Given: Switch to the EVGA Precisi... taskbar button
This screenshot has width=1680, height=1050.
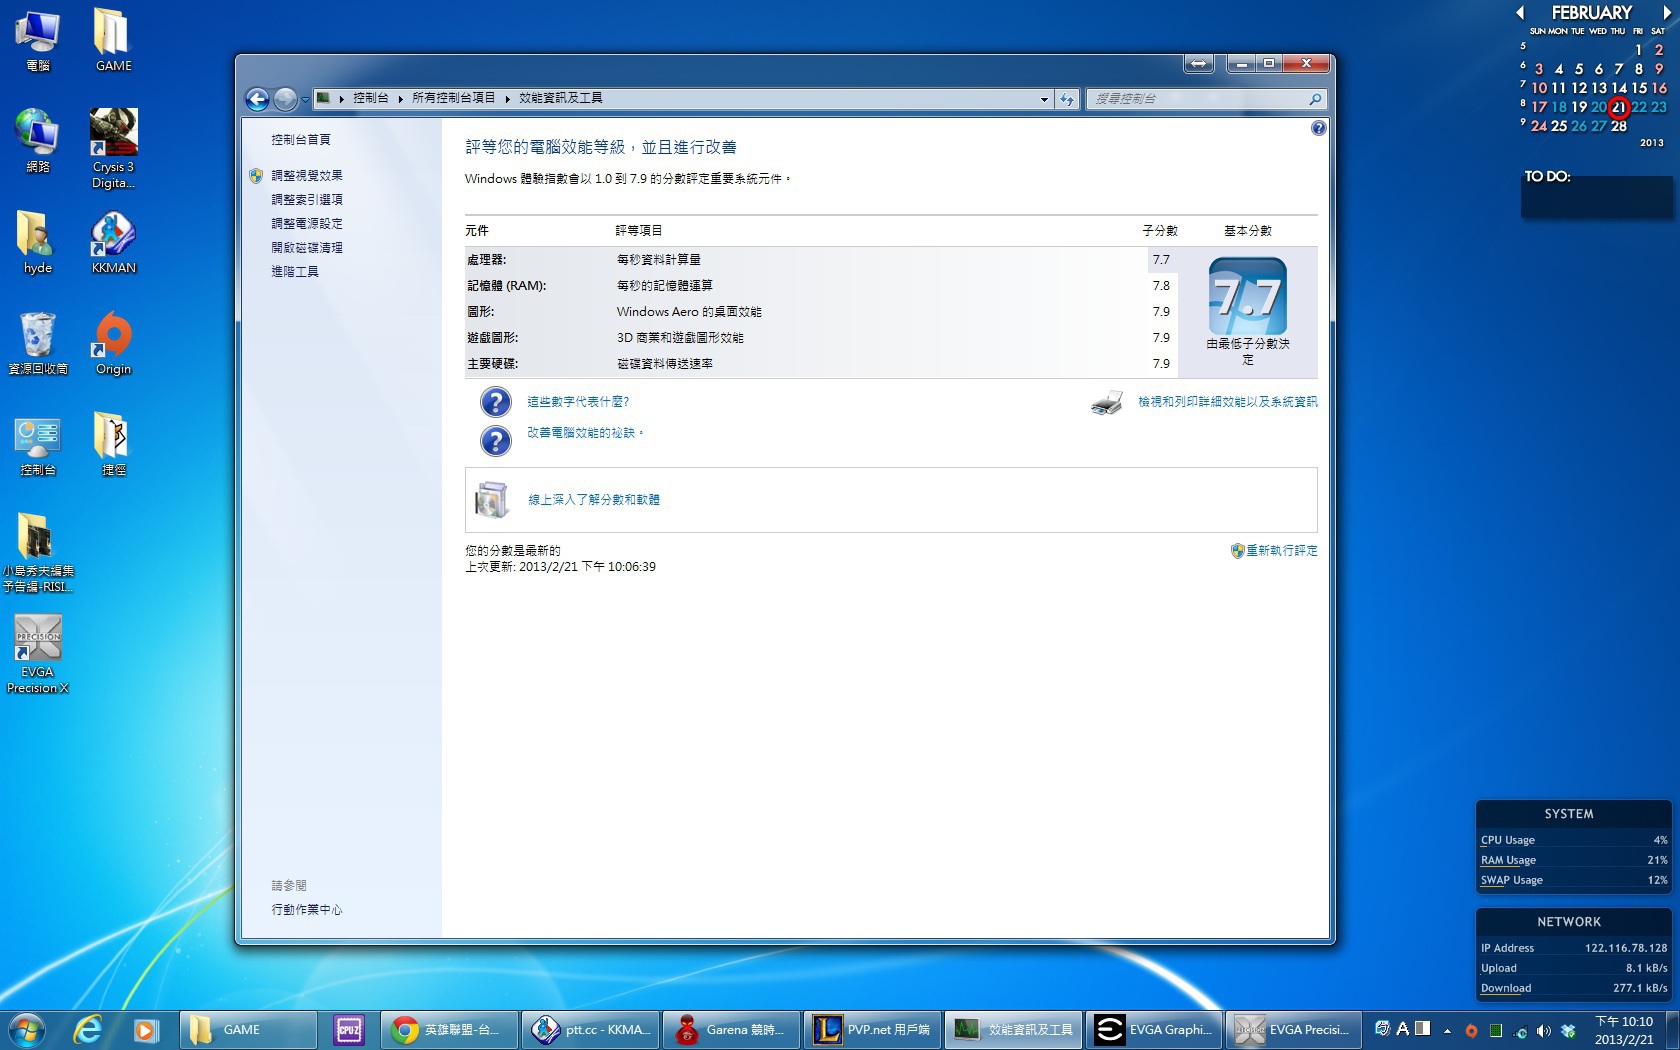Looking at the screenshot, I should click(x=1293, y=1029).
